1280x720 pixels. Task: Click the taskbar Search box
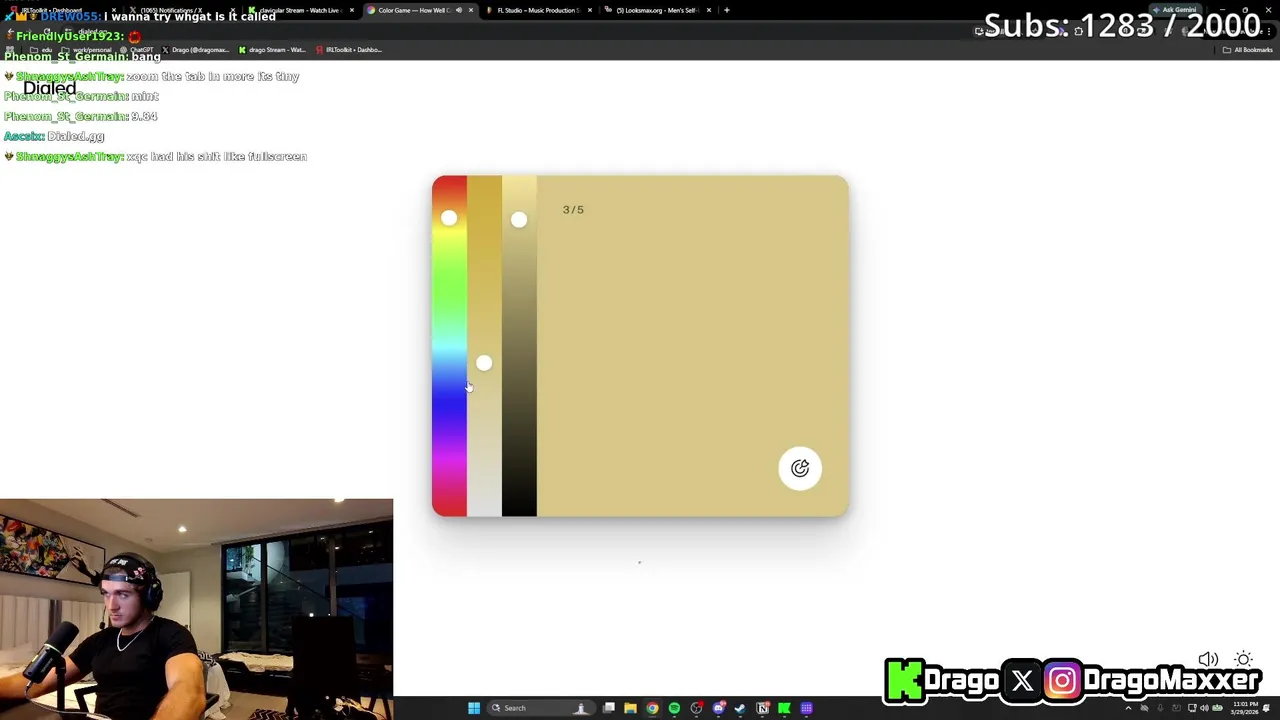click(x=539, y=708)
